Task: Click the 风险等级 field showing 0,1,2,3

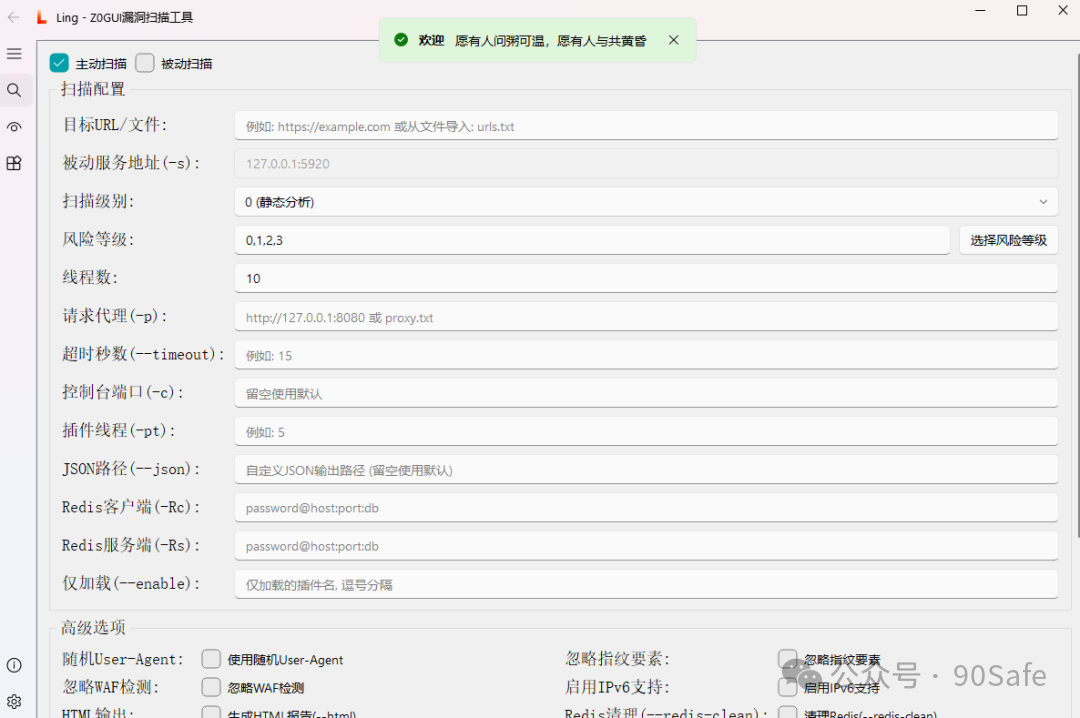Action: click(592, 240)
